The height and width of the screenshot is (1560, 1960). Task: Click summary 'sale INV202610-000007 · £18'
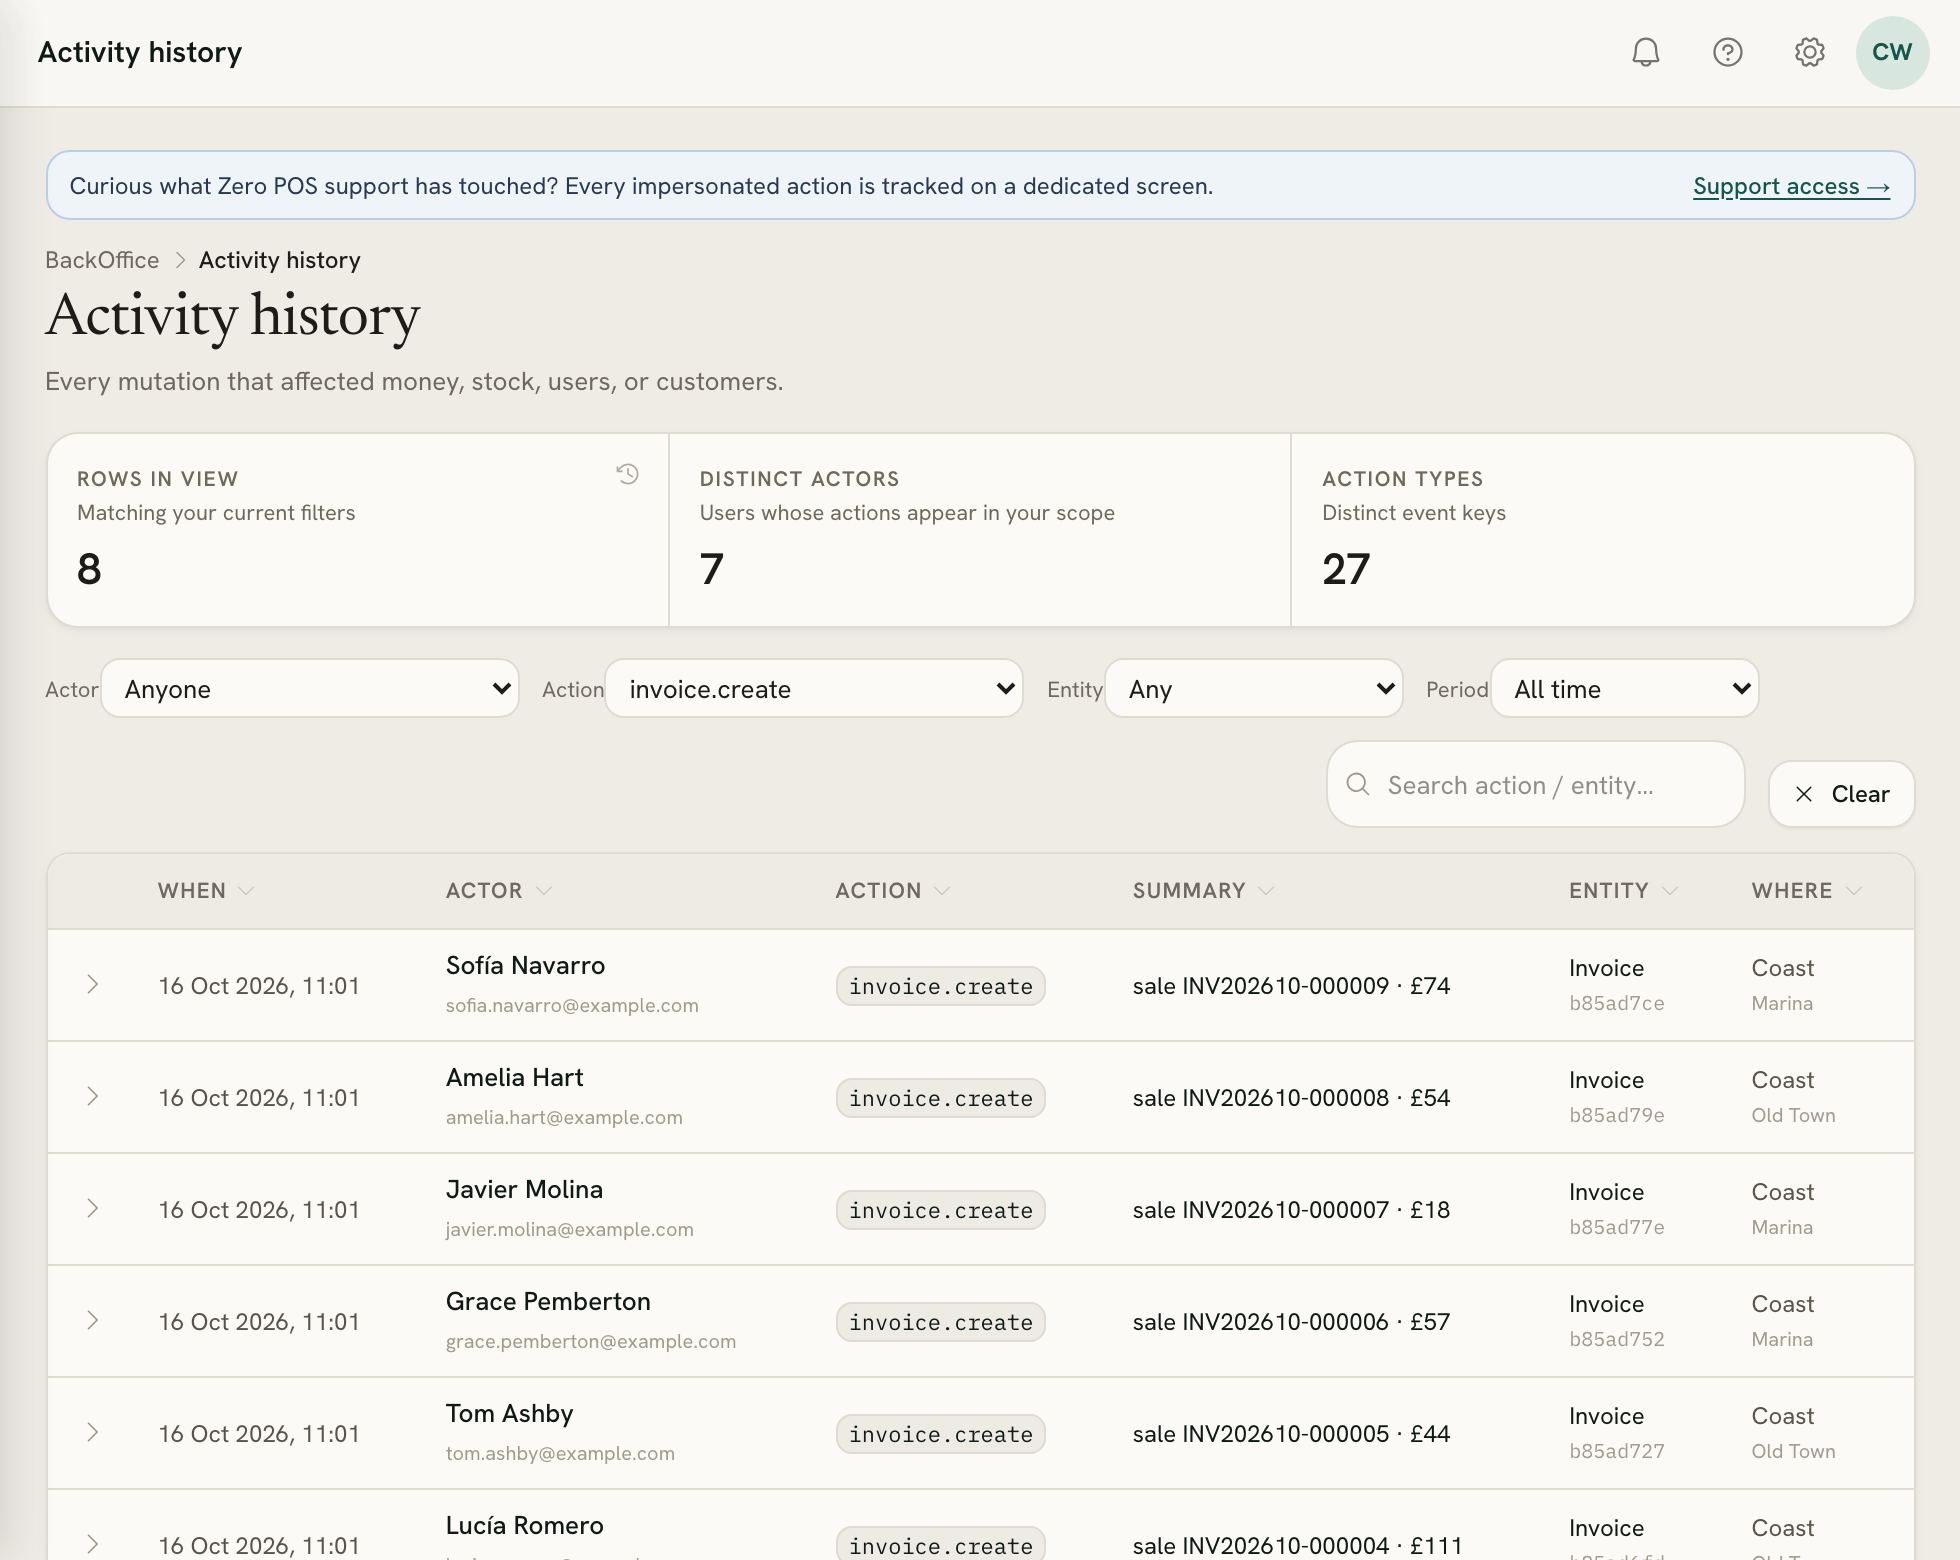pyautogui.click(x=1291, y=1210)
